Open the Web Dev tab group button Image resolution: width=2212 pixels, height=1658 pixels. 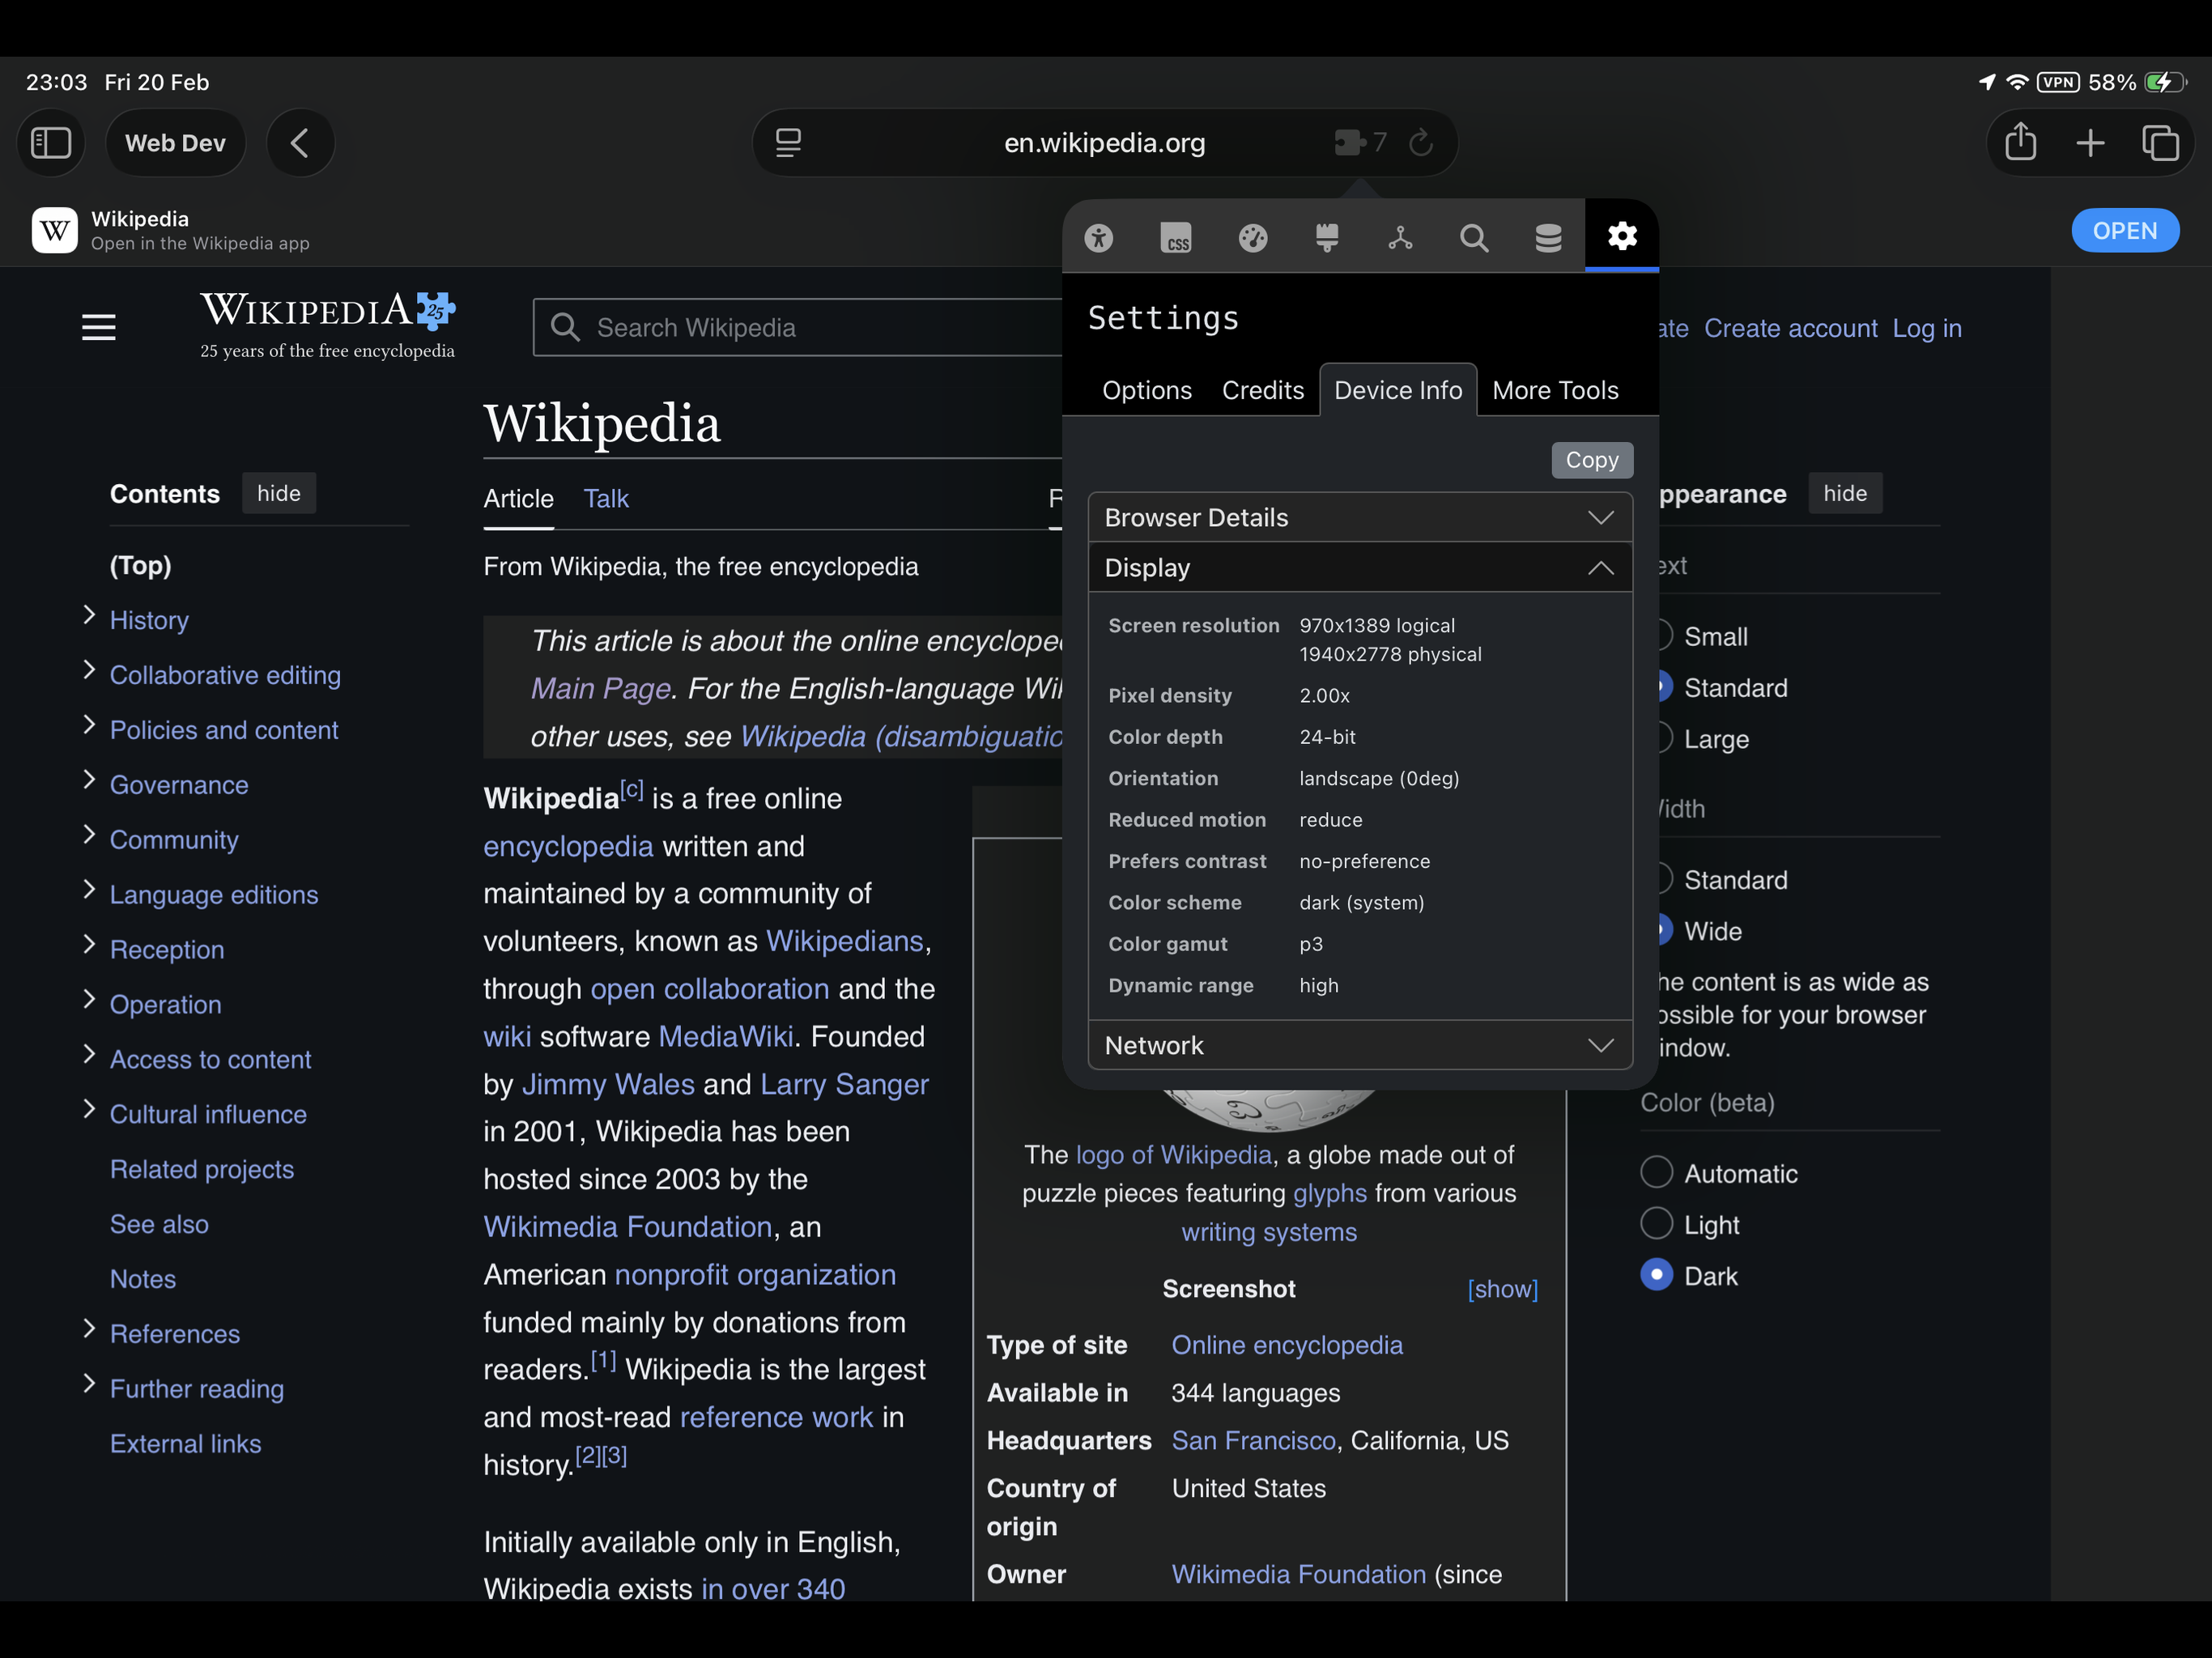click(175, 143)
